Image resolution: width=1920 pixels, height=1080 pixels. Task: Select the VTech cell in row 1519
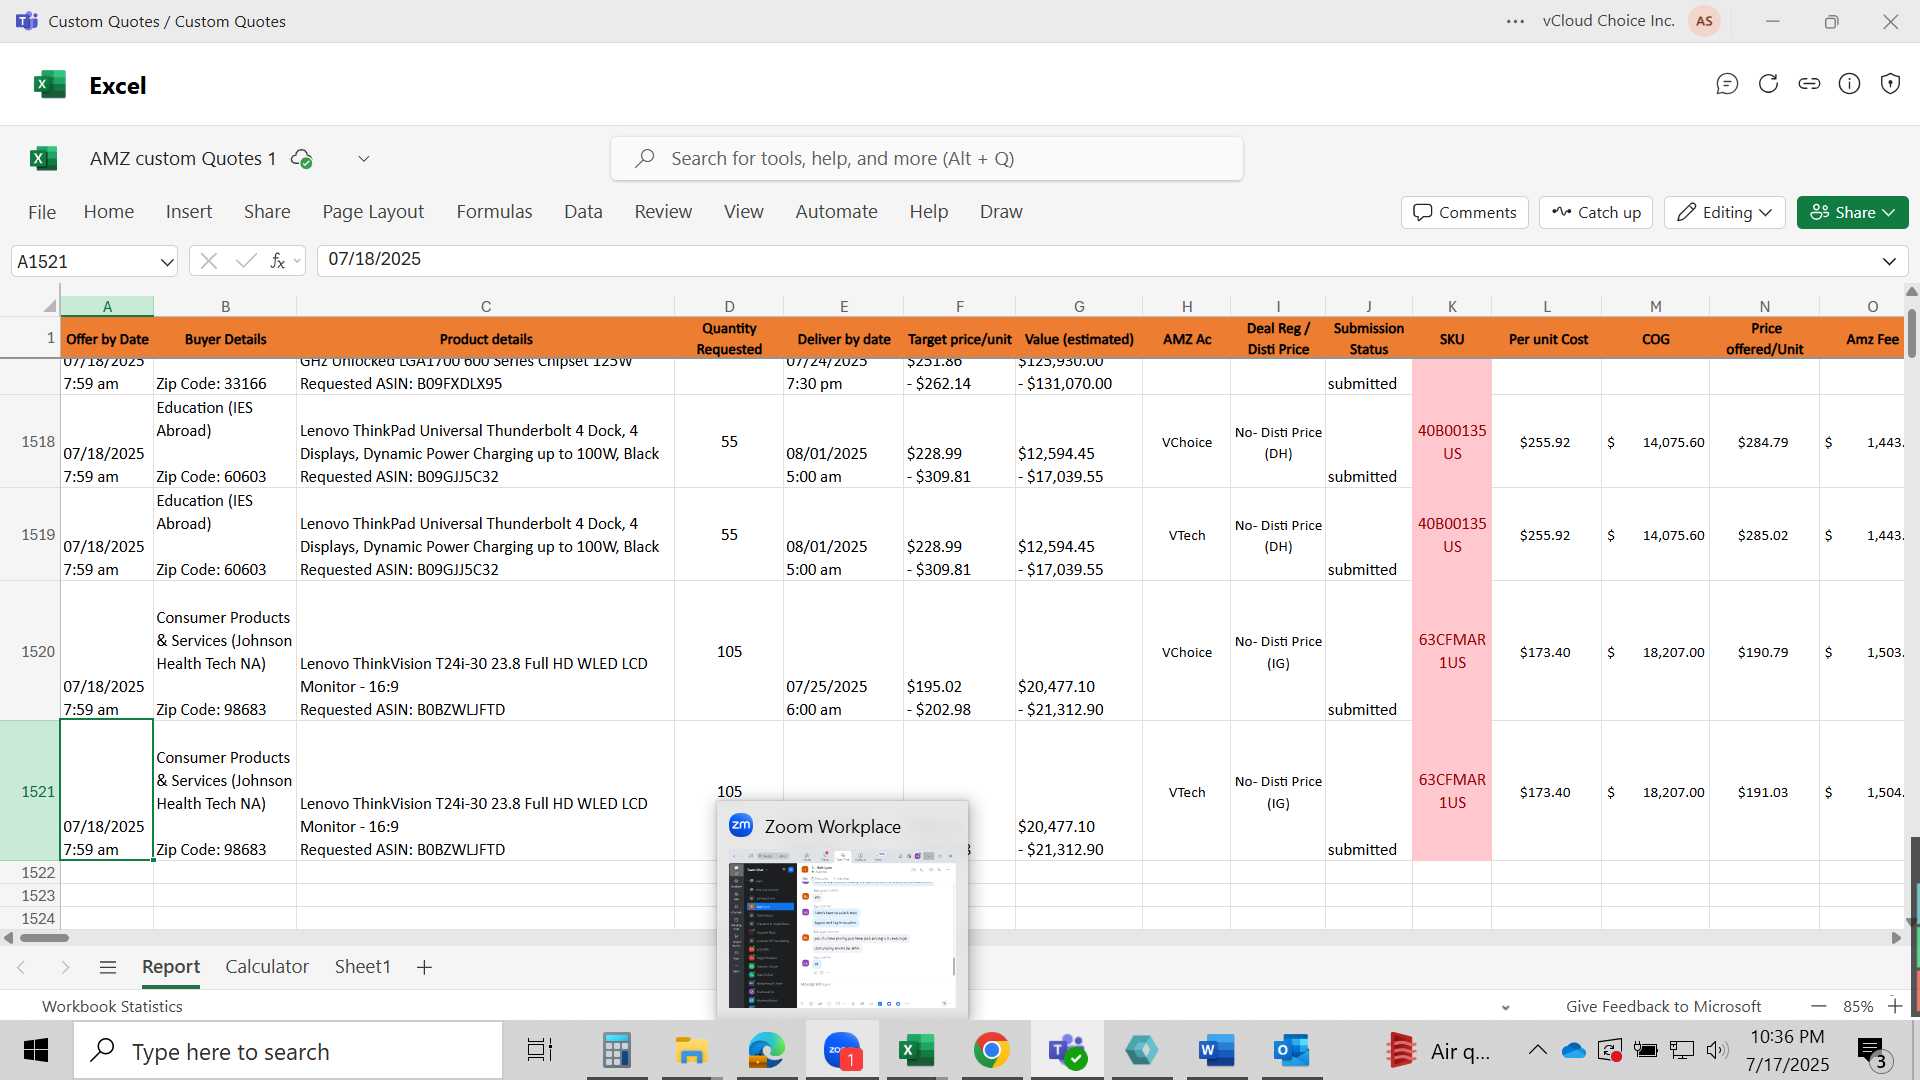(x=1187, y=535)
